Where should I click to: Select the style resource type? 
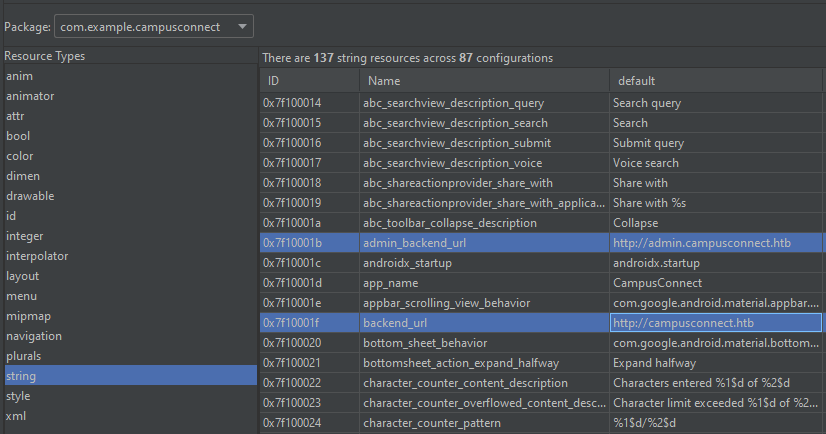click(19, 396)
